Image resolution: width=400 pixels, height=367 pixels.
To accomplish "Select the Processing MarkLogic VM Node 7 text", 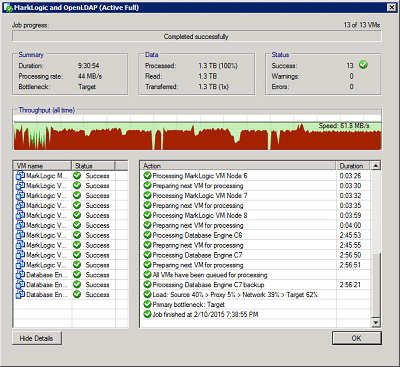I will click(x=200, y=195).
